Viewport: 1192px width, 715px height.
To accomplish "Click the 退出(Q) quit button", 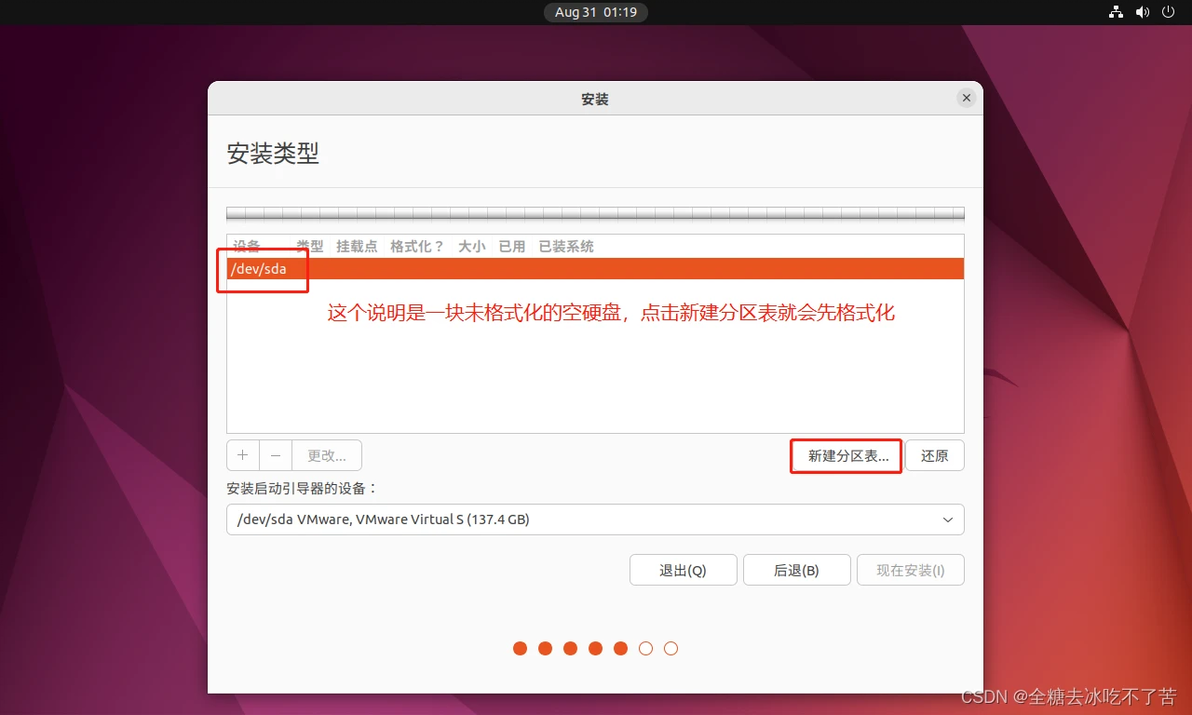I will point(683,570).
